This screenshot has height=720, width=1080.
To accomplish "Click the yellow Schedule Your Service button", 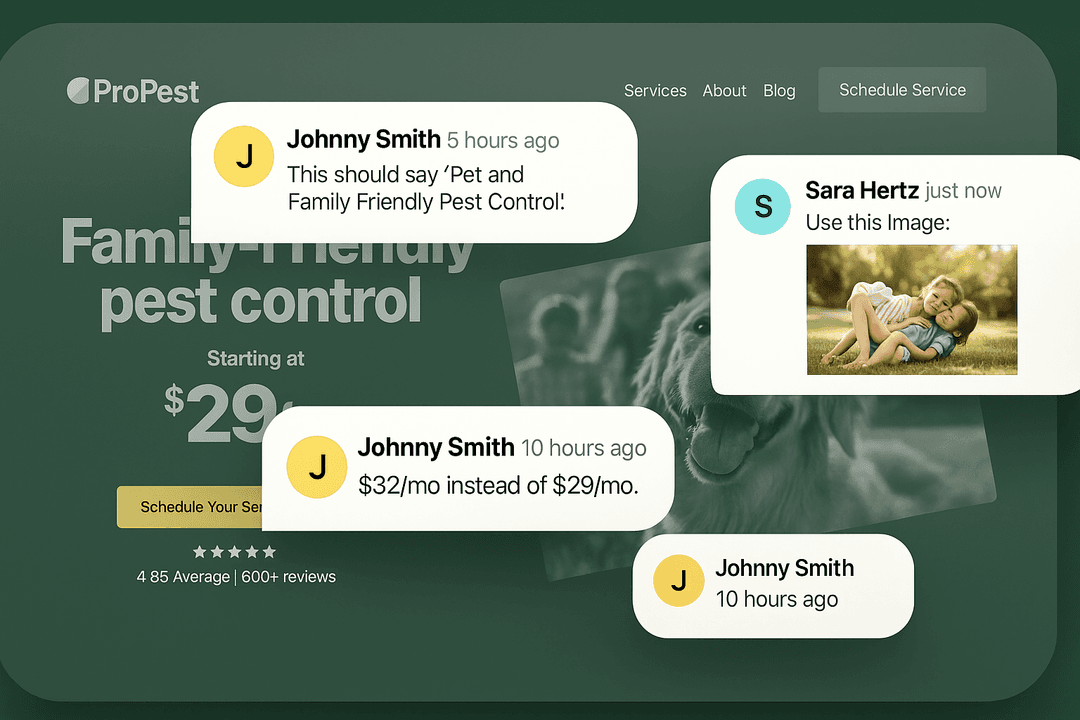I will 190,507.
